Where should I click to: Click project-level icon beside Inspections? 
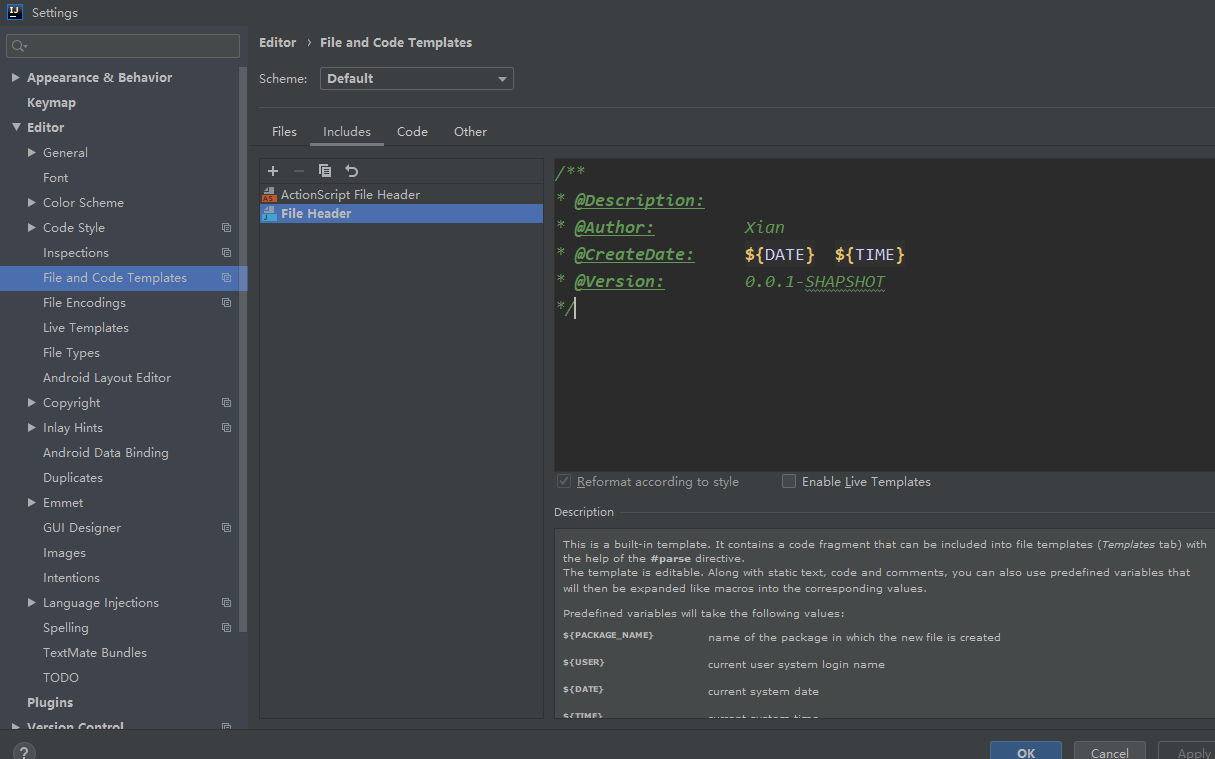click(x=226, y=253)
